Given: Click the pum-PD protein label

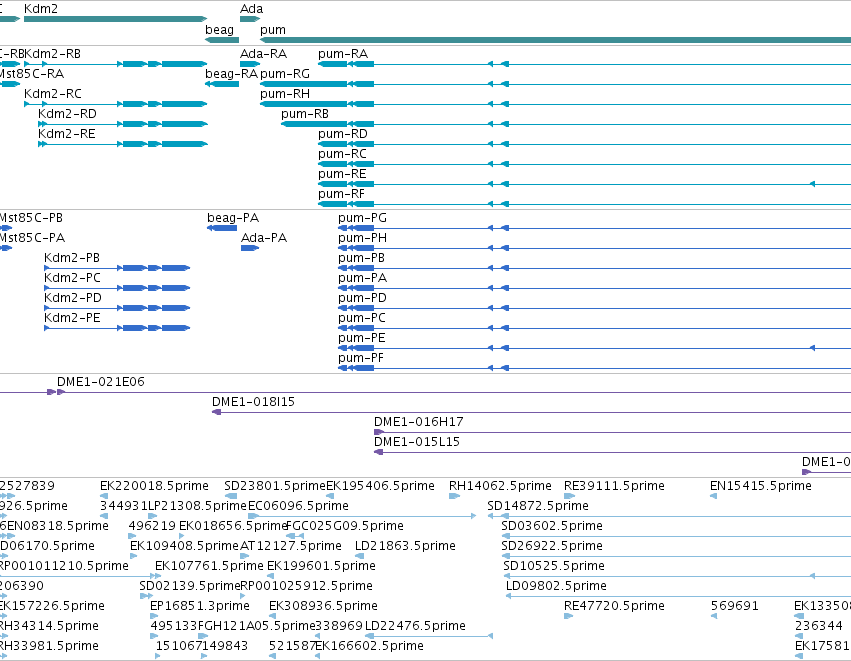Looking at the screenshot, I should tap(363, 298).
